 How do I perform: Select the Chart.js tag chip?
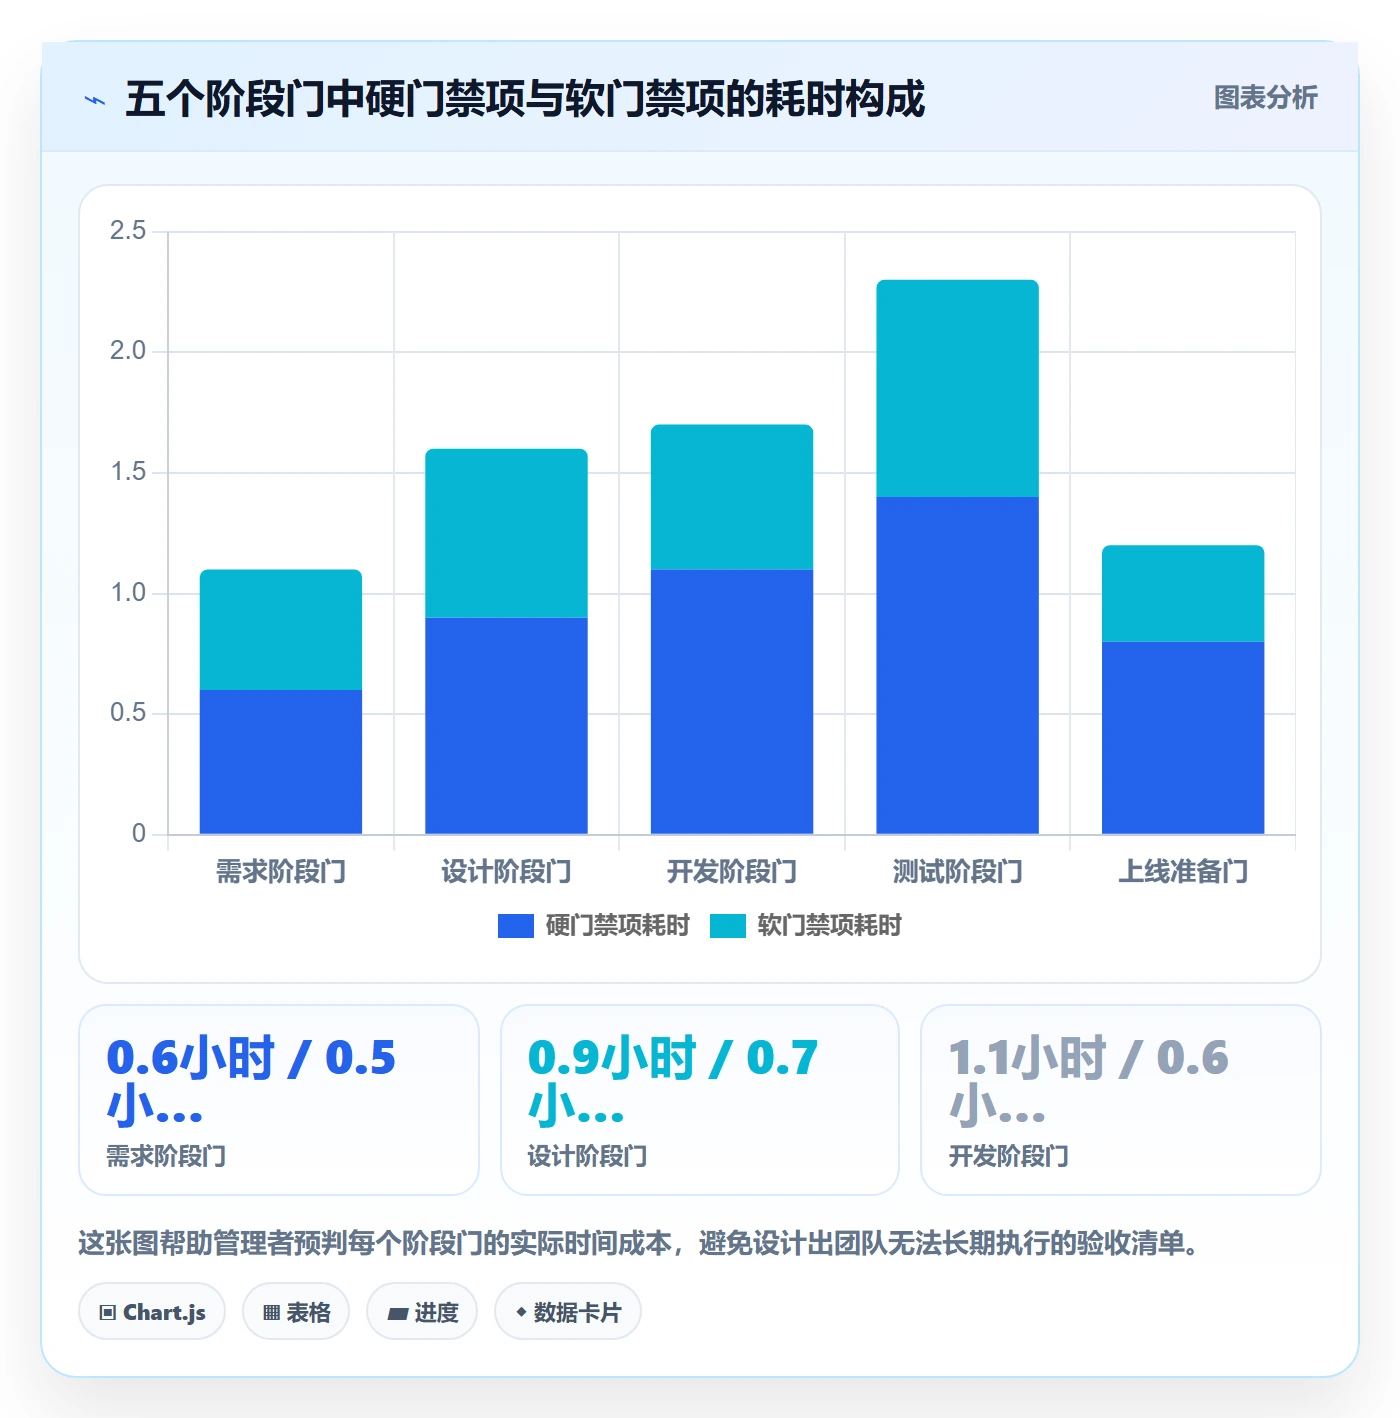pyautogui.click(x=152, y=1312)
